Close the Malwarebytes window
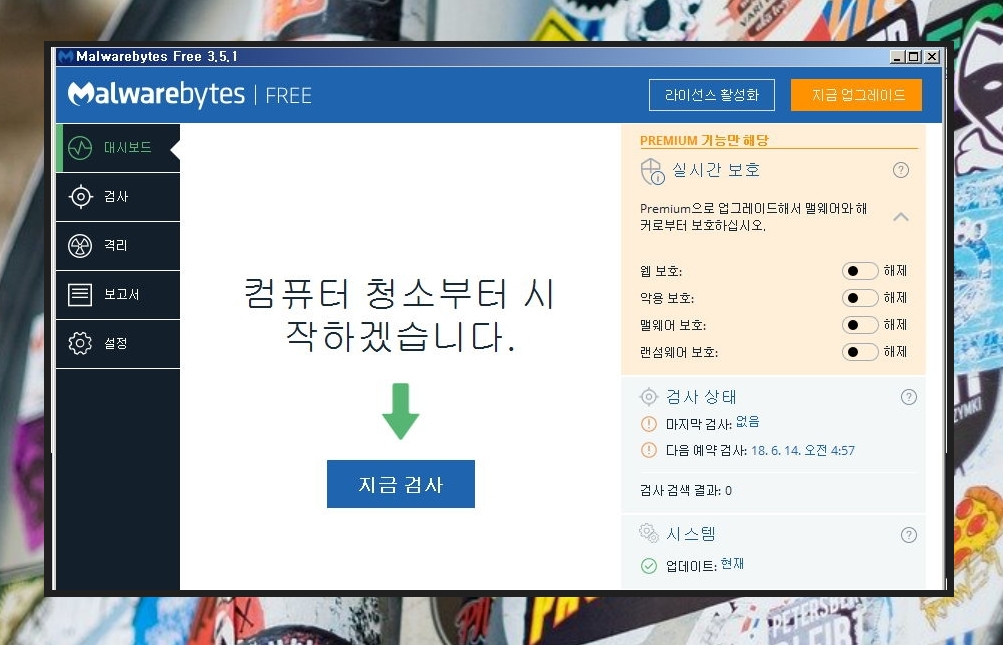1003x645 pixels. 932,56
